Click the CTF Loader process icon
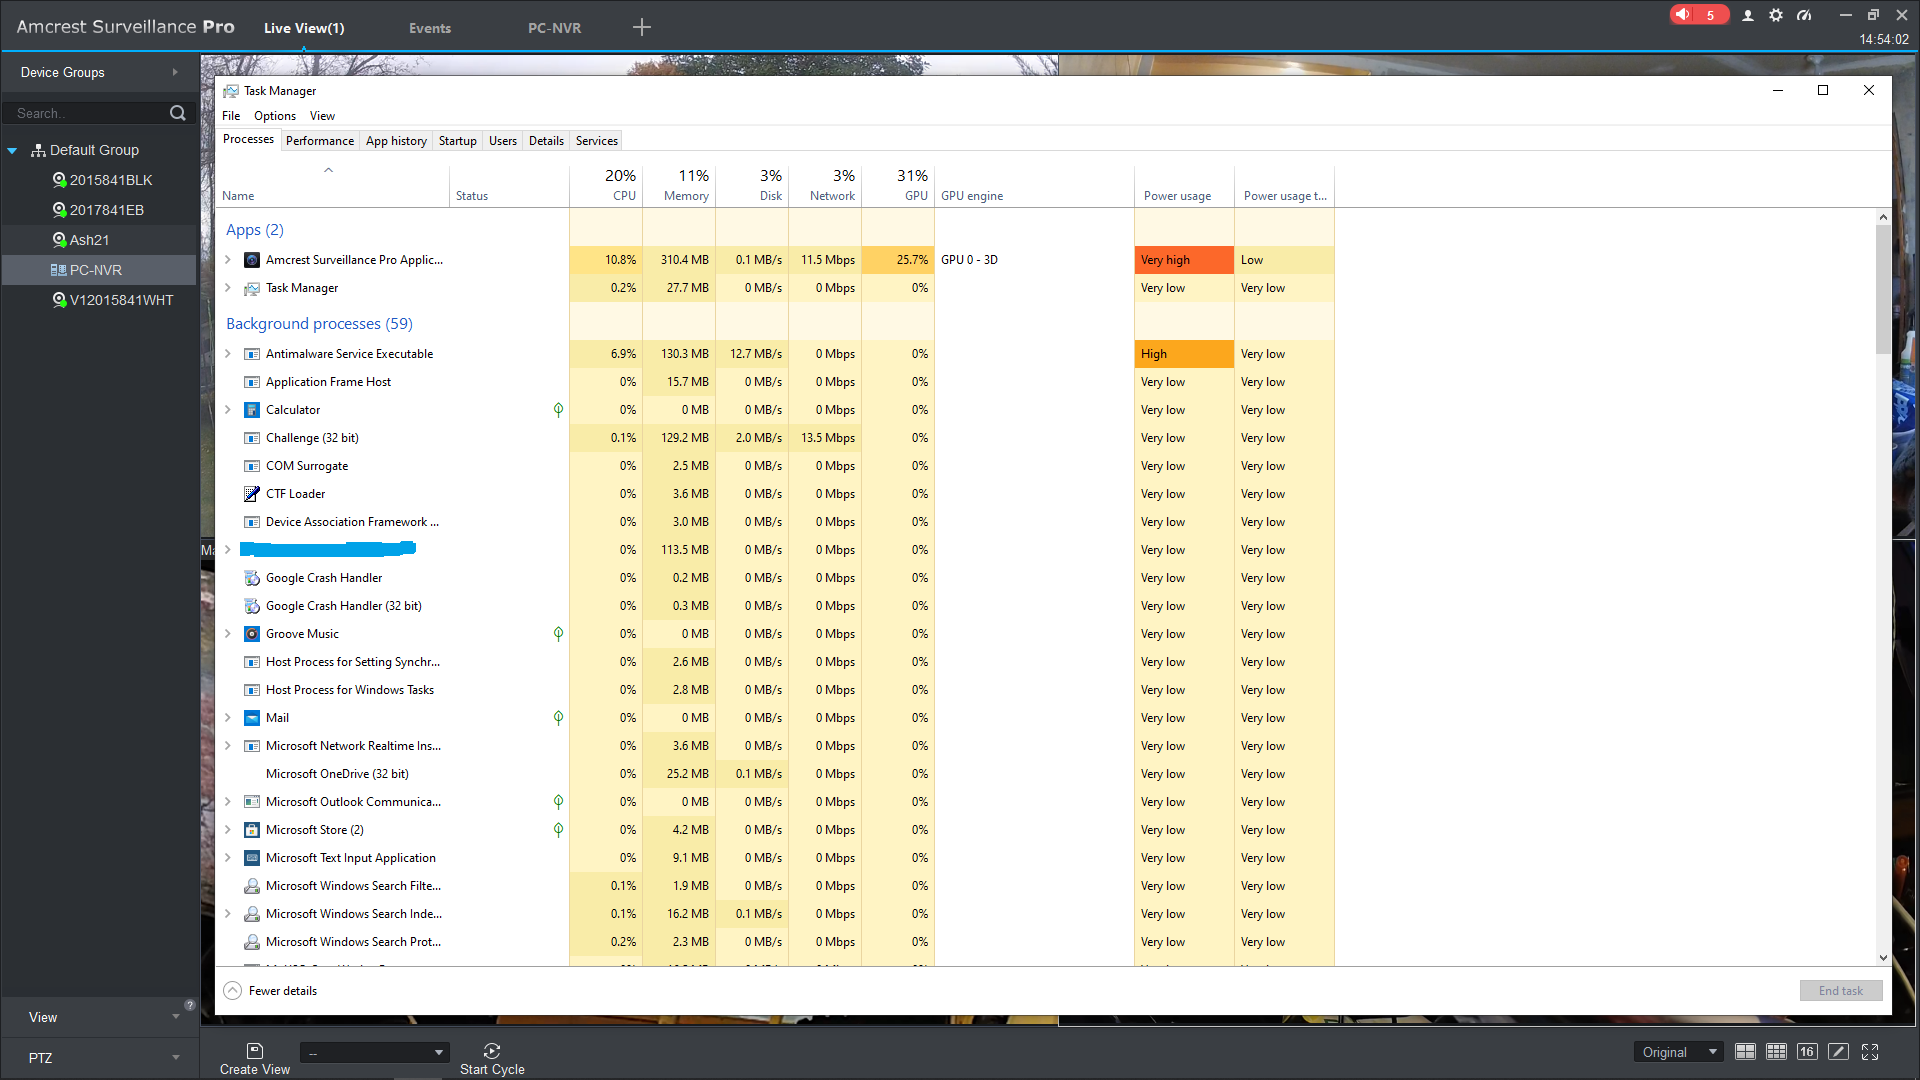The width and height of the screenshot is (1920, 1080). (x=252, y=494)
